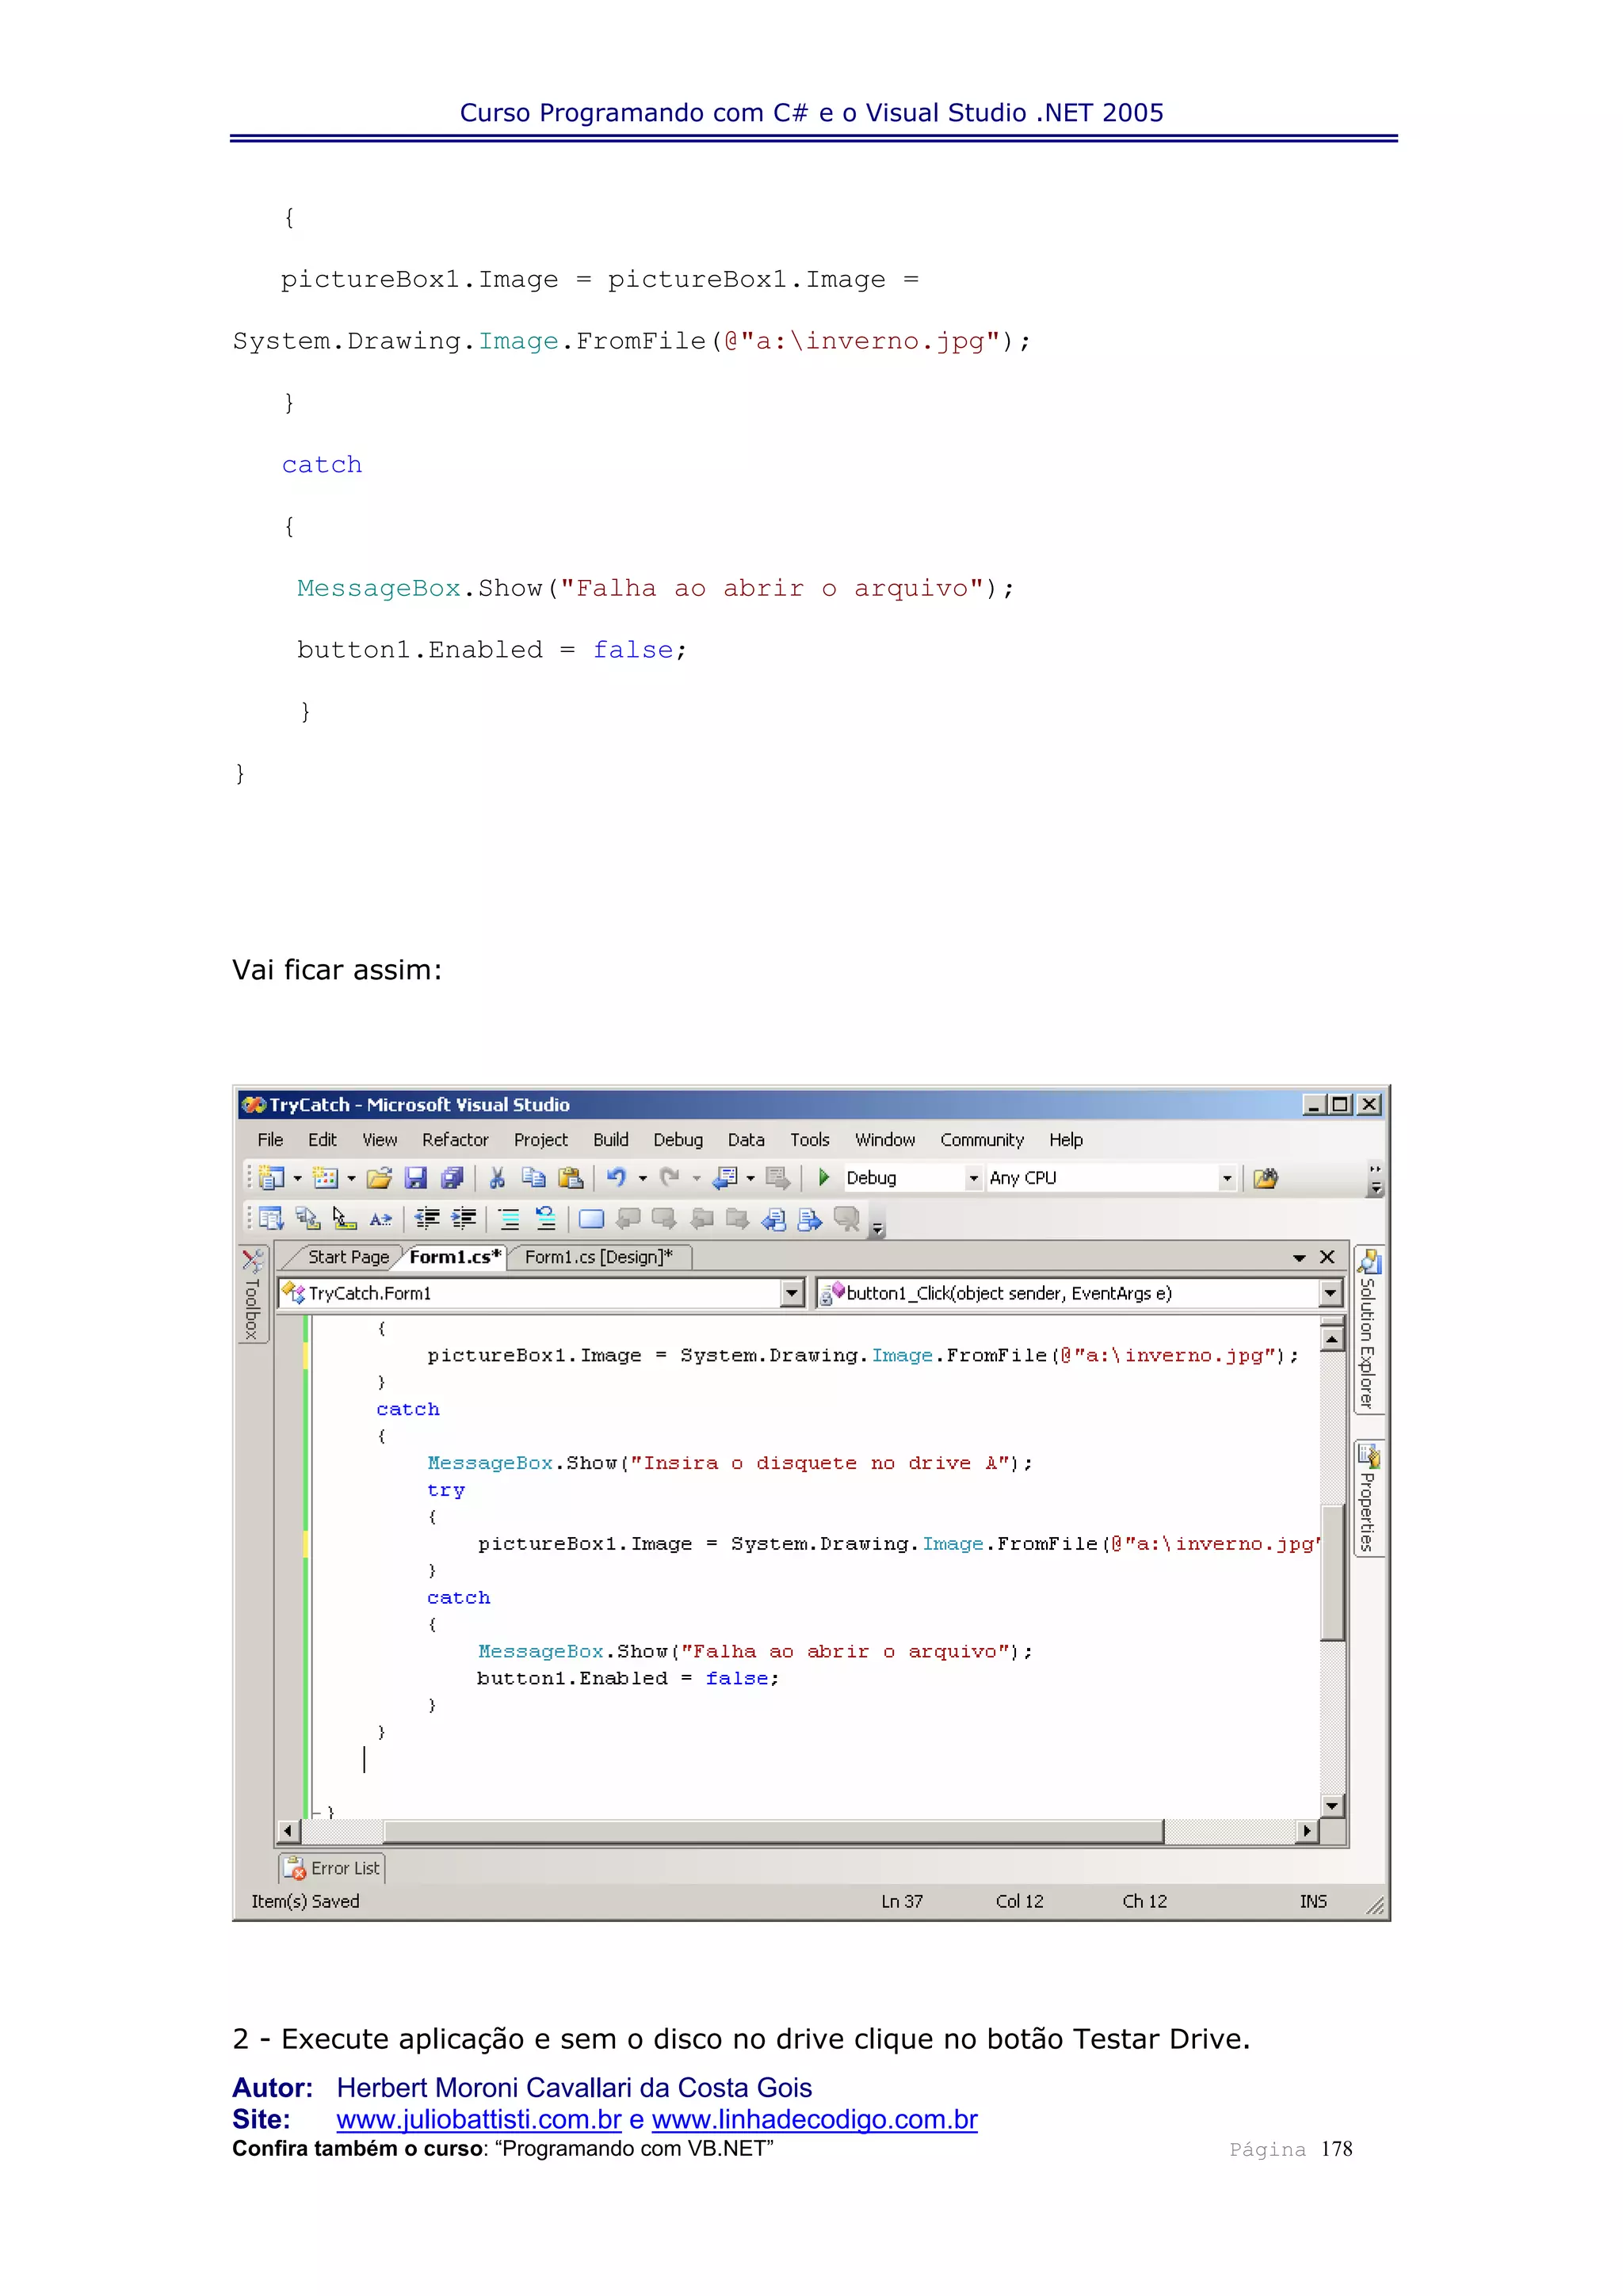Expand the TryCatch.Form1 types dropdown
The width and height of the screenshot is (1623, 2296).
[792, 1293]
